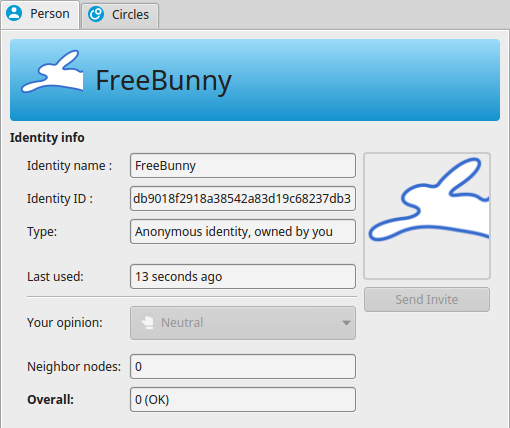Click the Neighbor nodes value field
This screenshot has height=428, width=510.
pyautogui.click(x=243, y=366)
